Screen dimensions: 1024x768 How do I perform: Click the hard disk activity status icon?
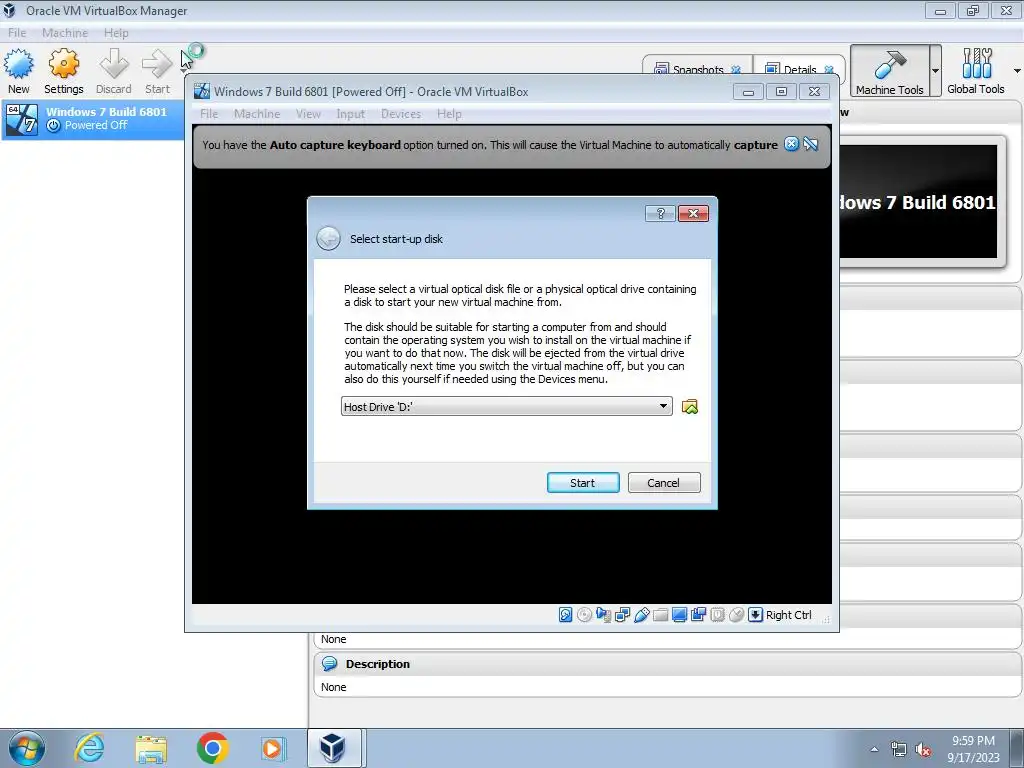566,615
